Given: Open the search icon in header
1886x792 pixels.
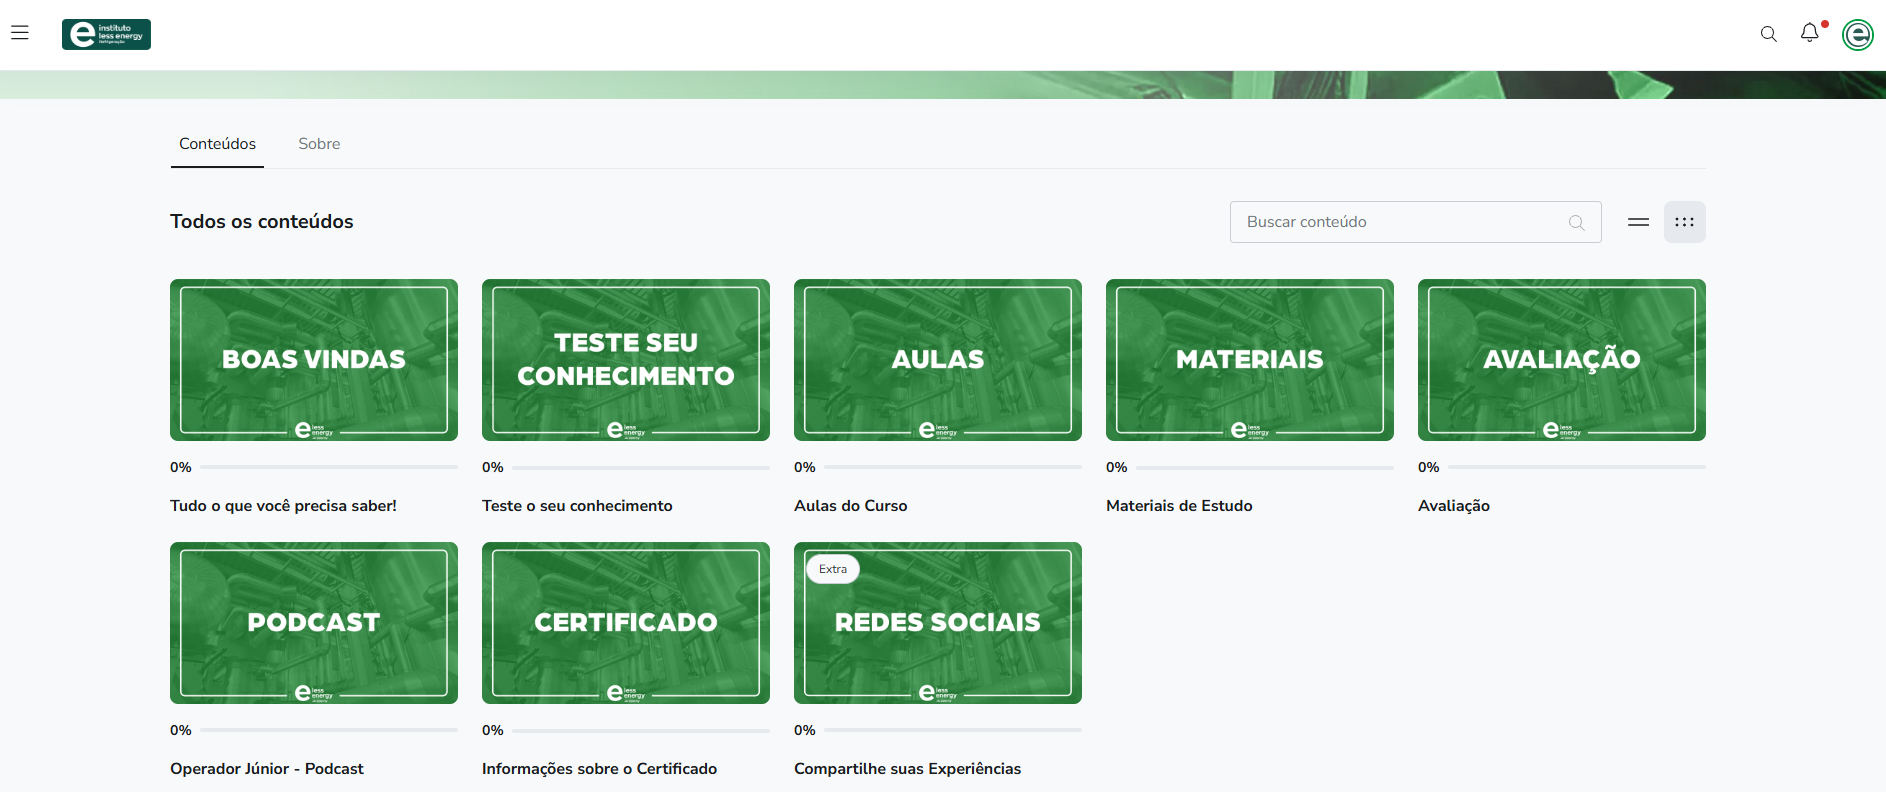Looking at the screenshot, I should tap(1768, 34).
